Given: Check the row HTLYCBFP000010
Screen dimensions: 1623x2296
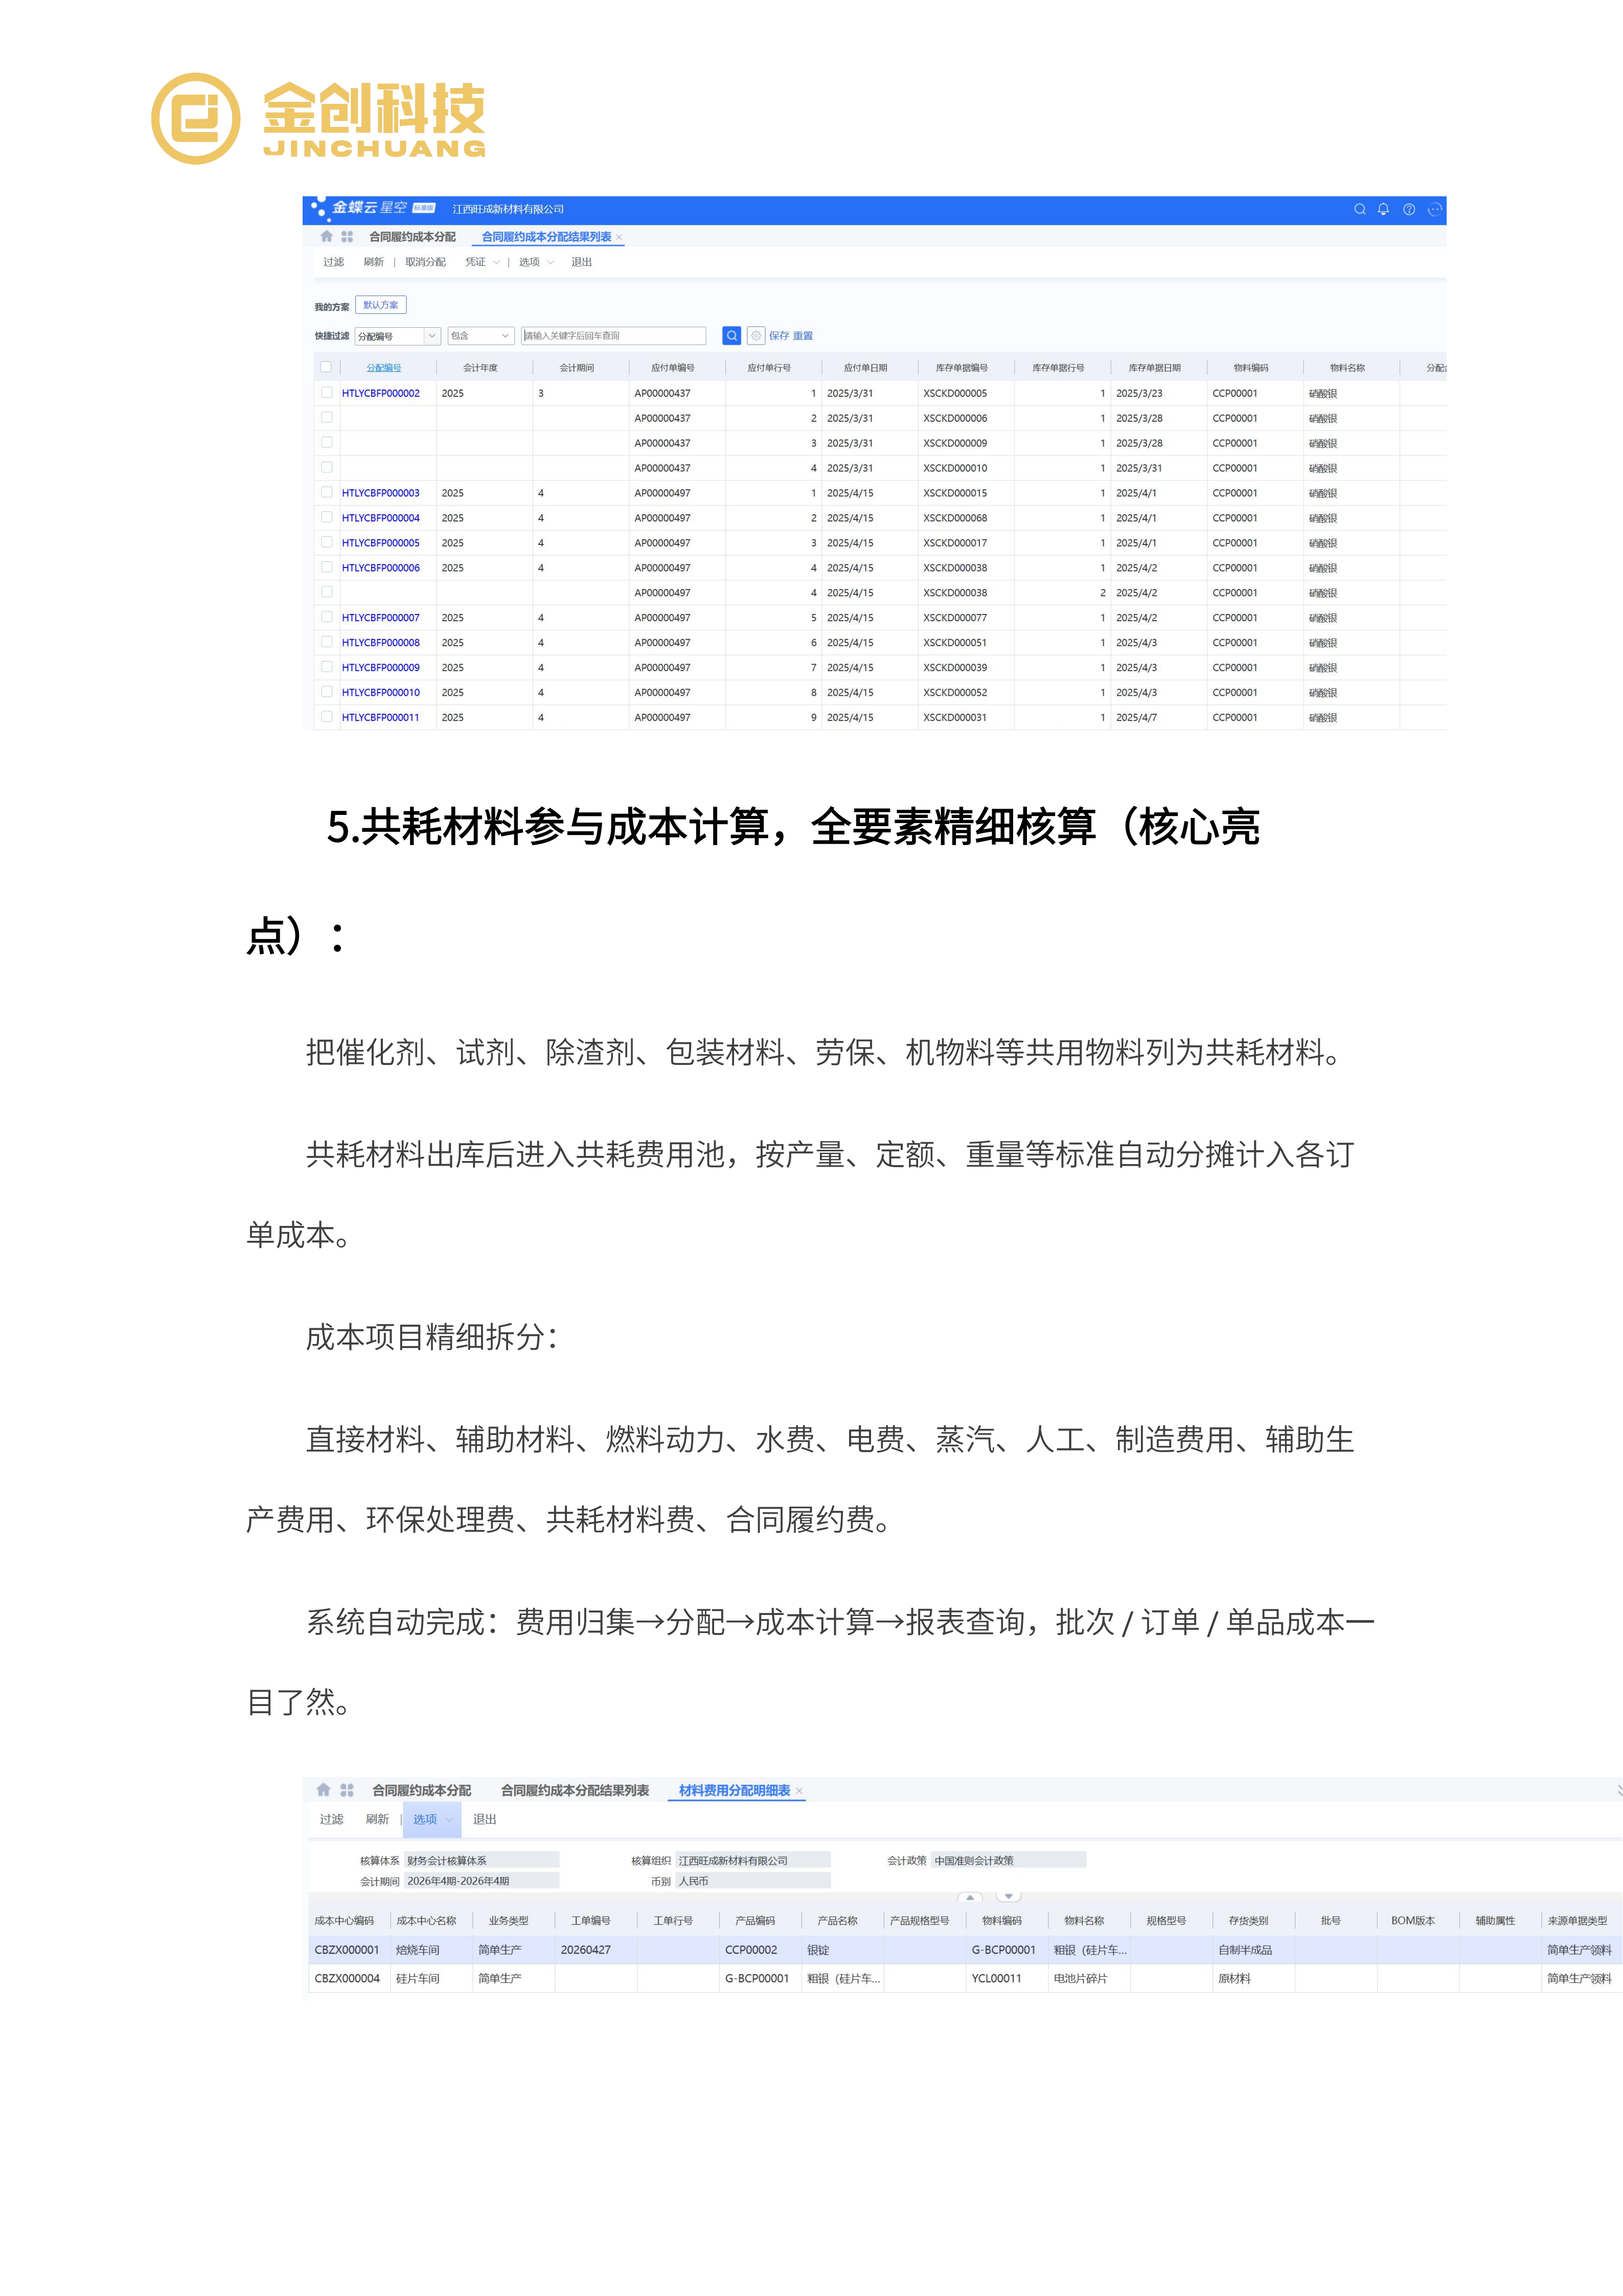Looking at the screenshot, I should click(x=326, y=692).
